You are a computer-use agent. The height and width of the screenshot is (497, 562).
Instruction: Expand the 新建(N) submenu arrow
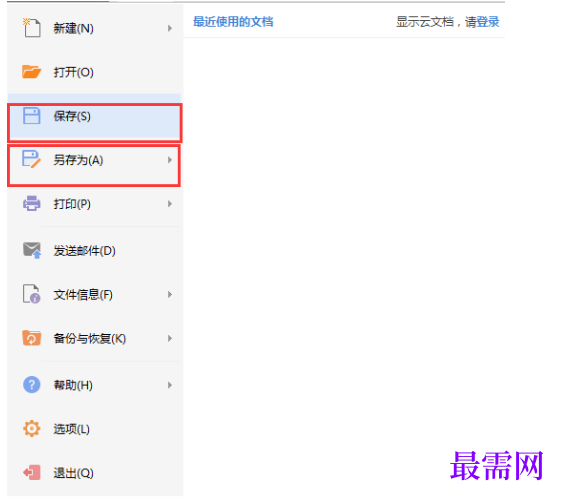[170, 28]
